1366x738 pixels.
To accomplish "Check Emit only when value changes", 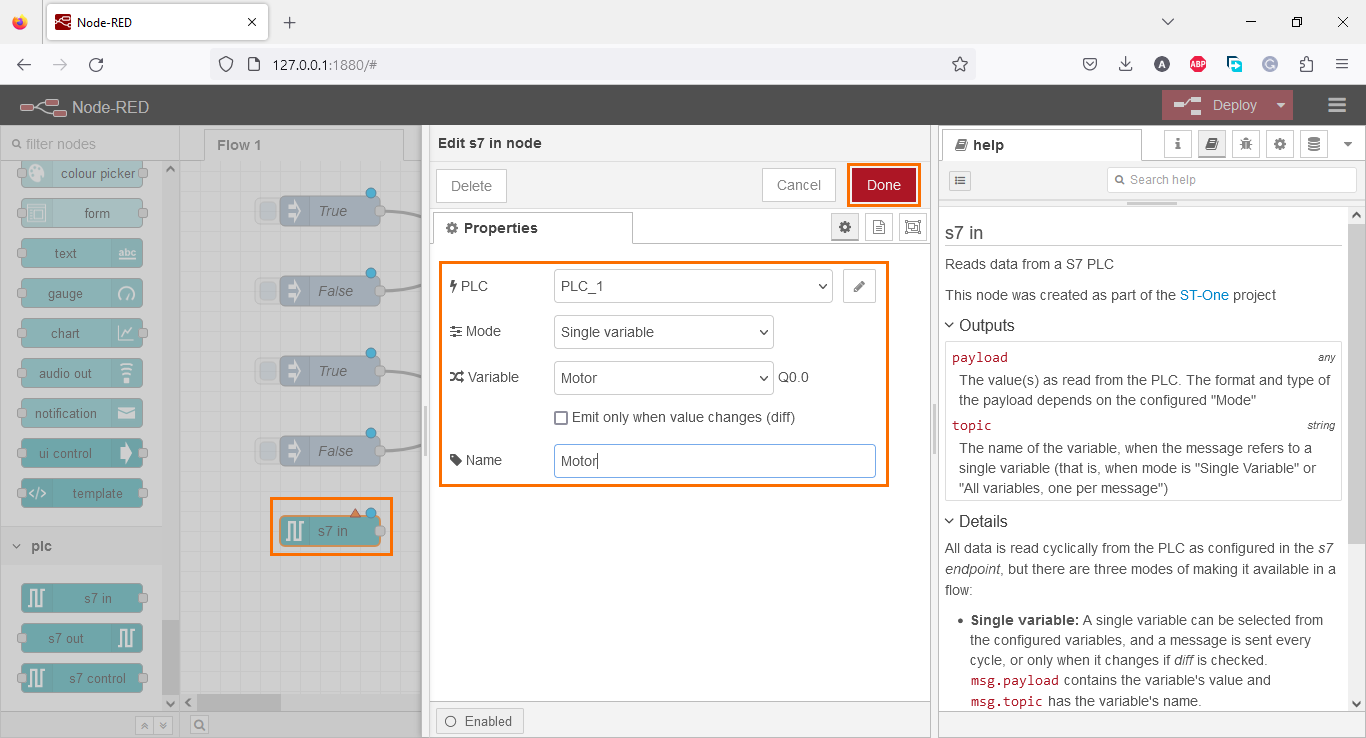I will pyautogui.click(x=561, y=418).
